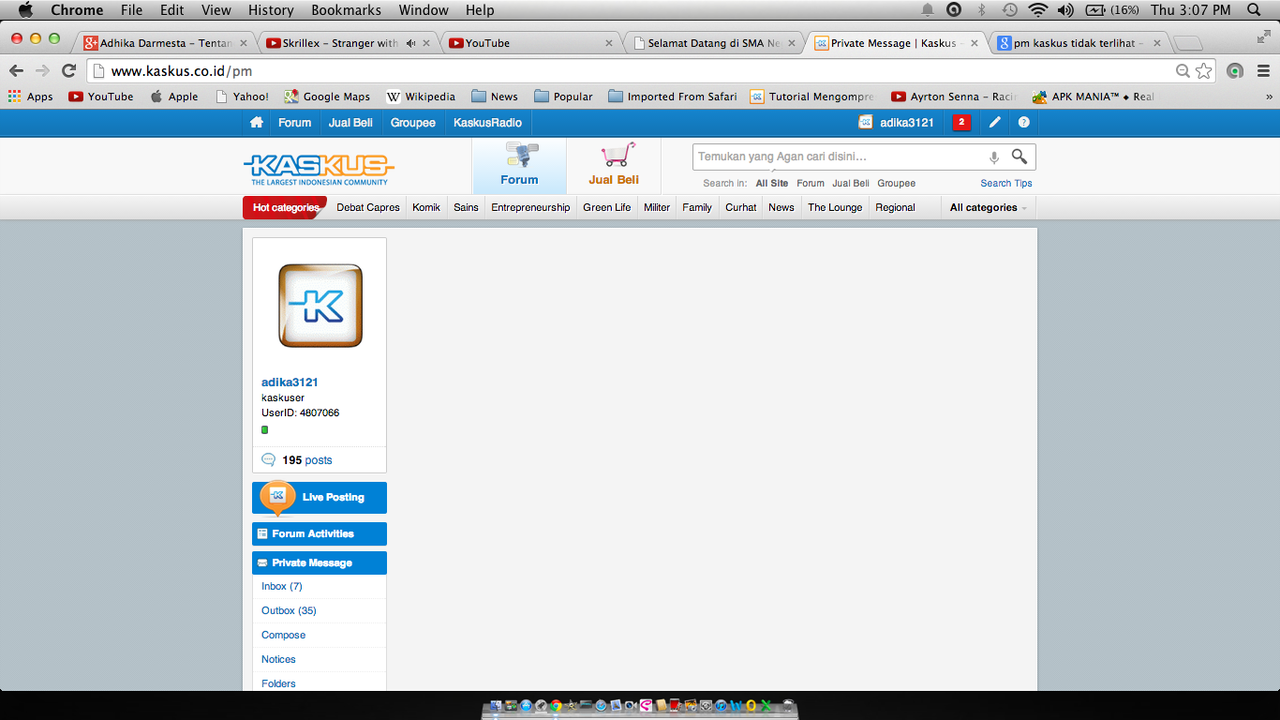The height and width of the screenshot is (720, 1280).
Task: Open the notifications badge showing 2
Action: pos(962,122)
